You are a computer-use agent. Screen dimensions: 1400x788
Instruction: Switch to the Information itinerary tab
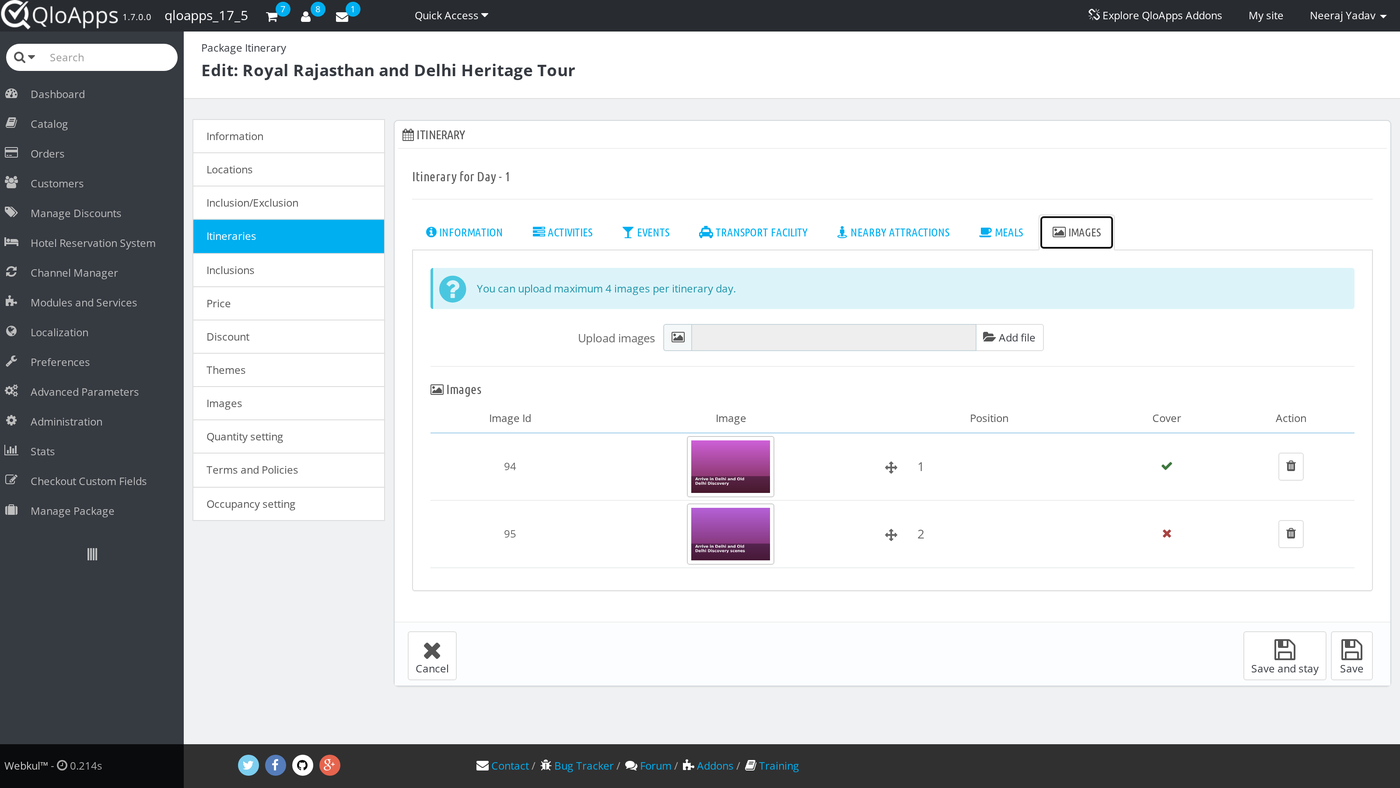tap(464, 233)
